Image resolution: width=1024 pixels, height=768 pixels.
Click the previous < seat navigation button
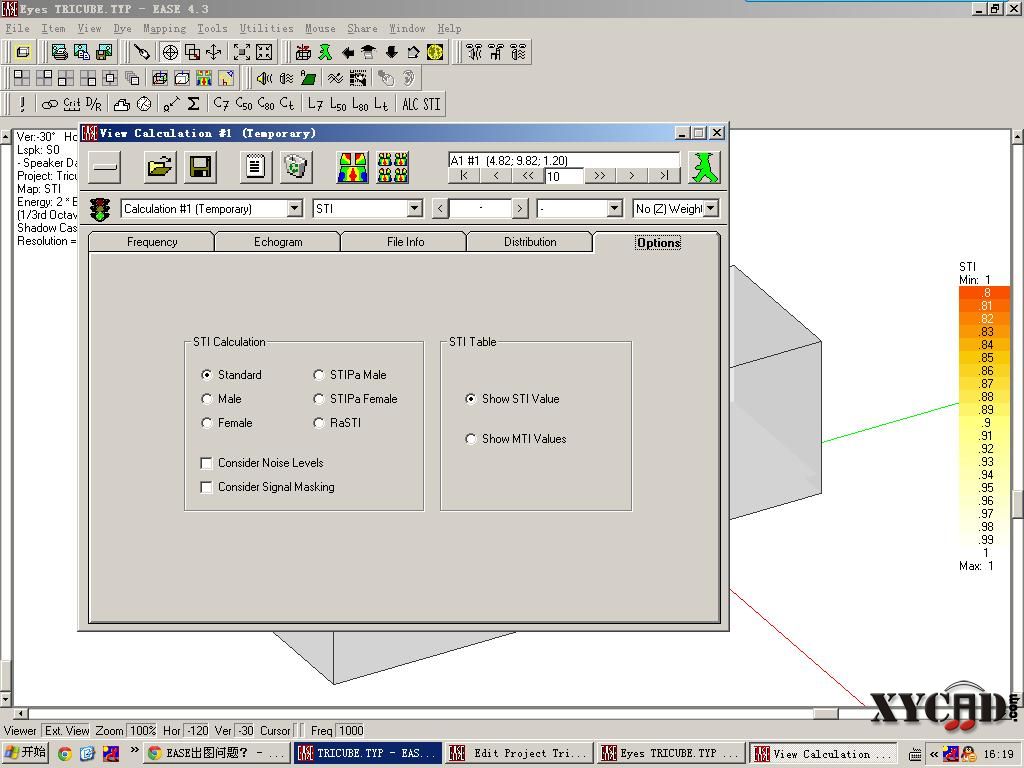[x=496, y=176]
